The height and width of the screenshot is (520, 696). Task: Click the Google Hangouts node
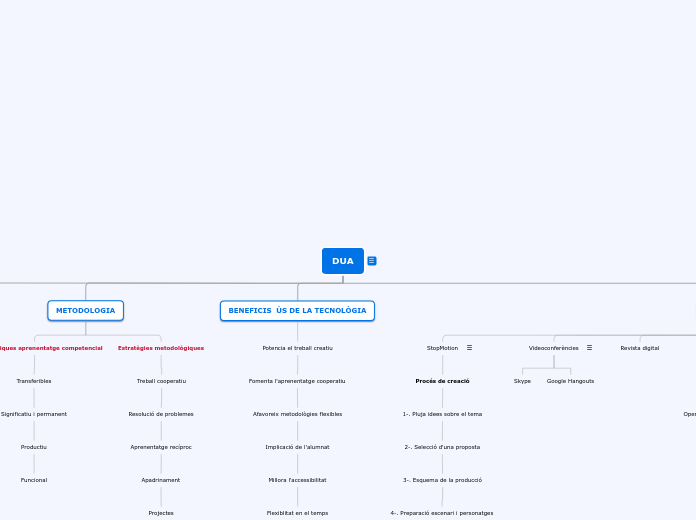tap(570, 381)
